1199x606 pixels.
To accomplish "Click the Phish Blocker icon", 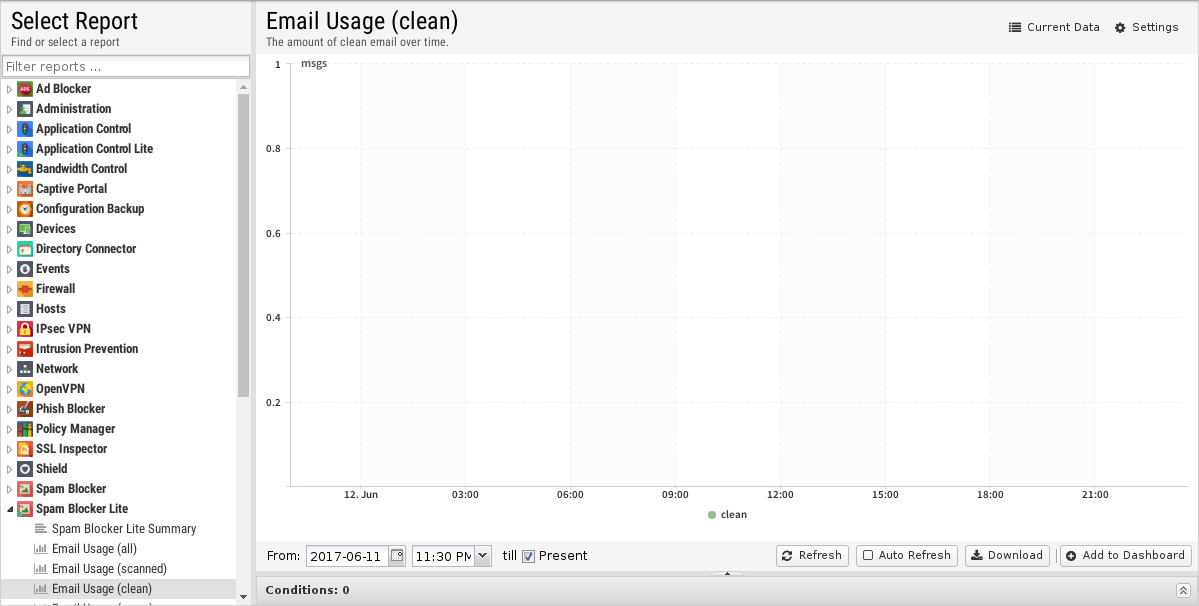I will pyautogui.click(x=25, y=409).
